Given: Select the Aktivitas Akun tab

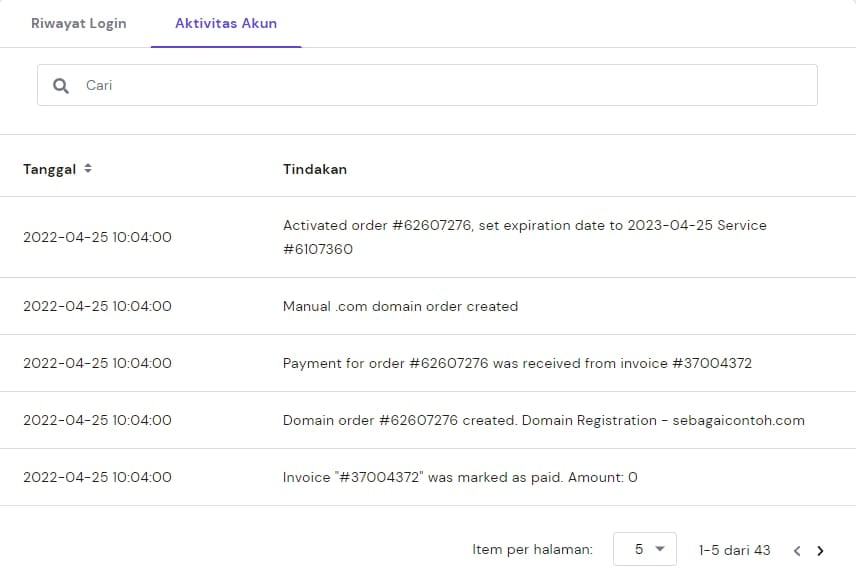Looking at the screenshot, I should click(226, 23).
